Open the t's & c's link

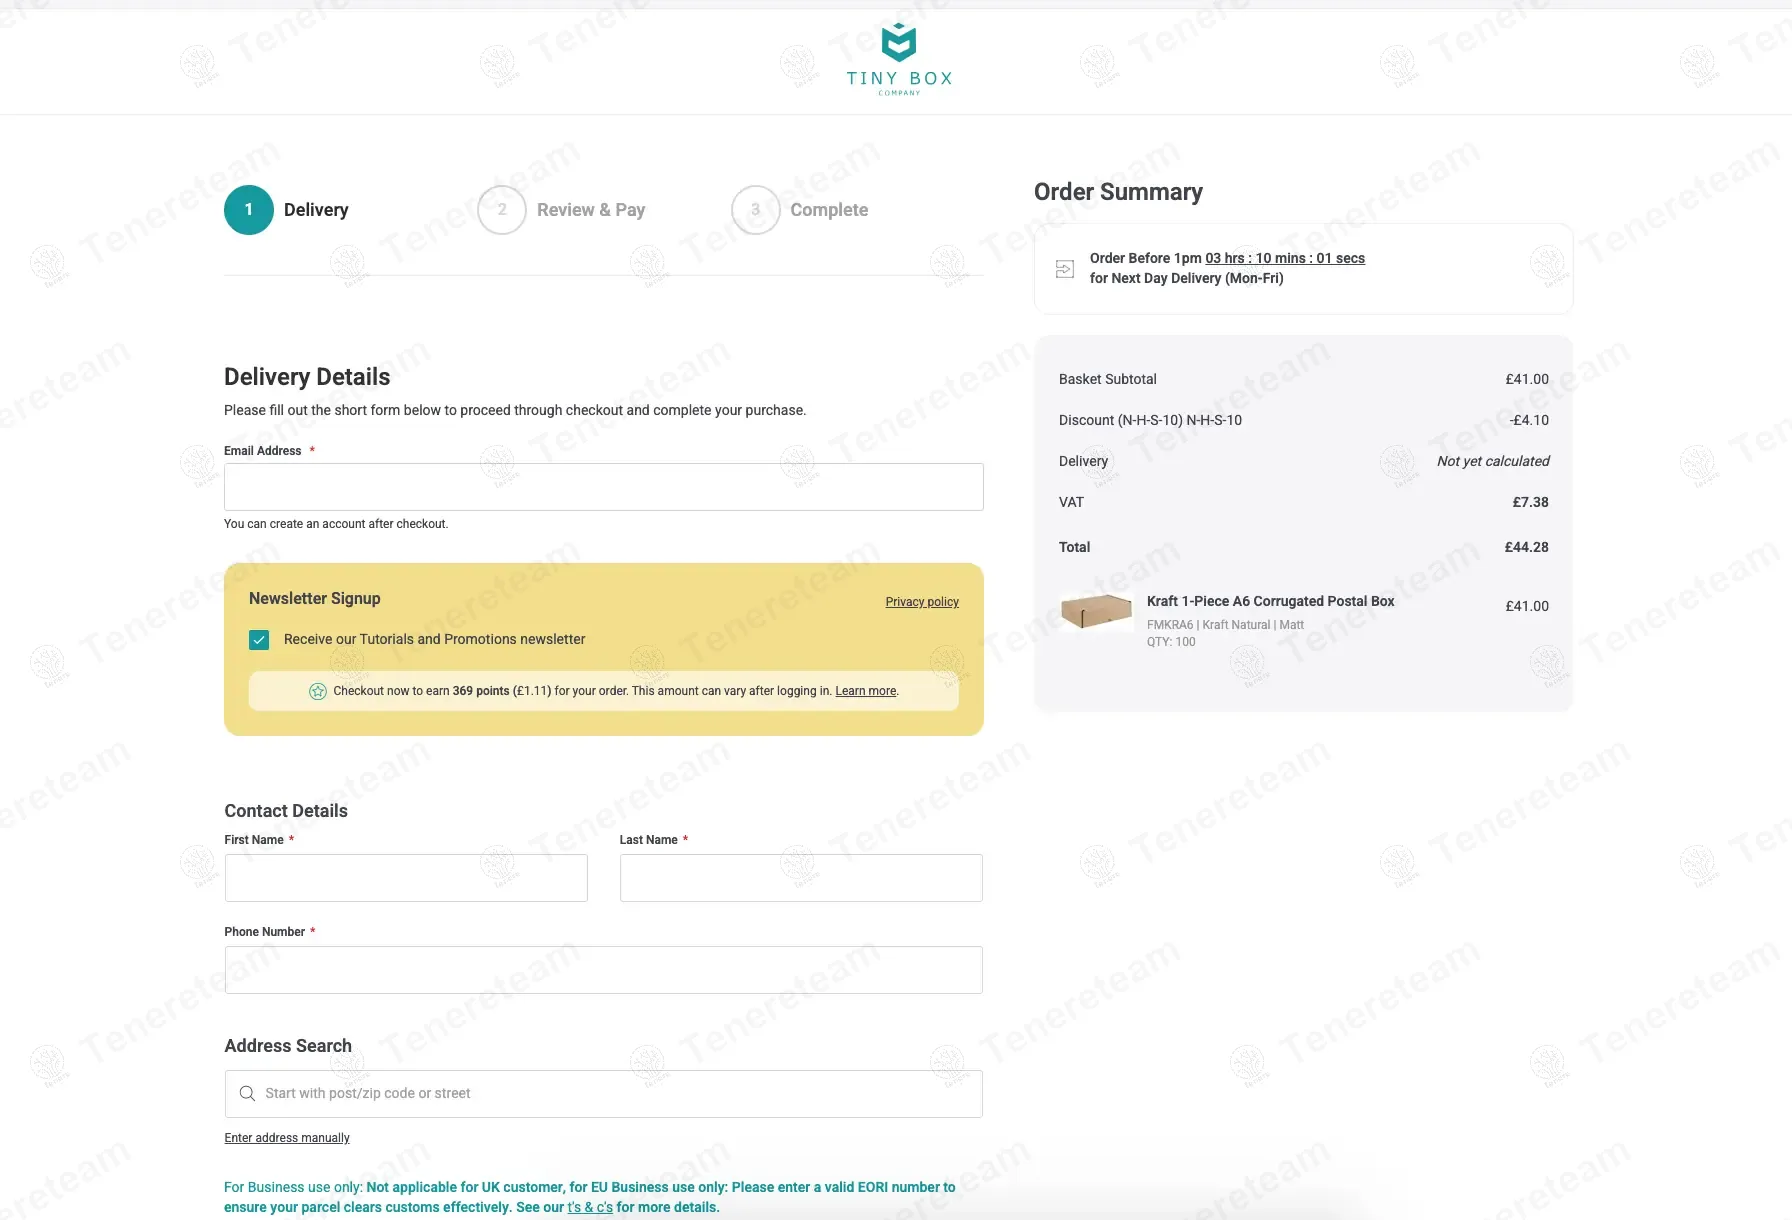coord(590,1207)
